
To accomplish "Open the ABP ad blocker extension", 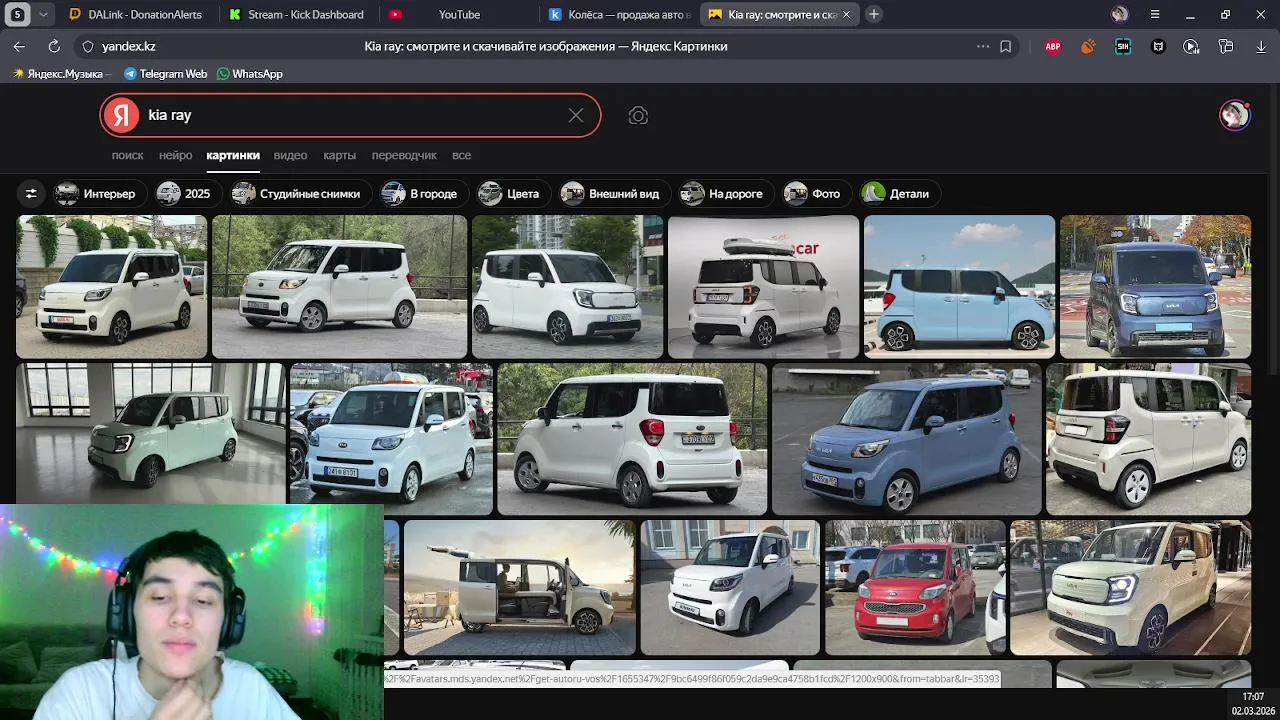I will tap(1053, 46).
